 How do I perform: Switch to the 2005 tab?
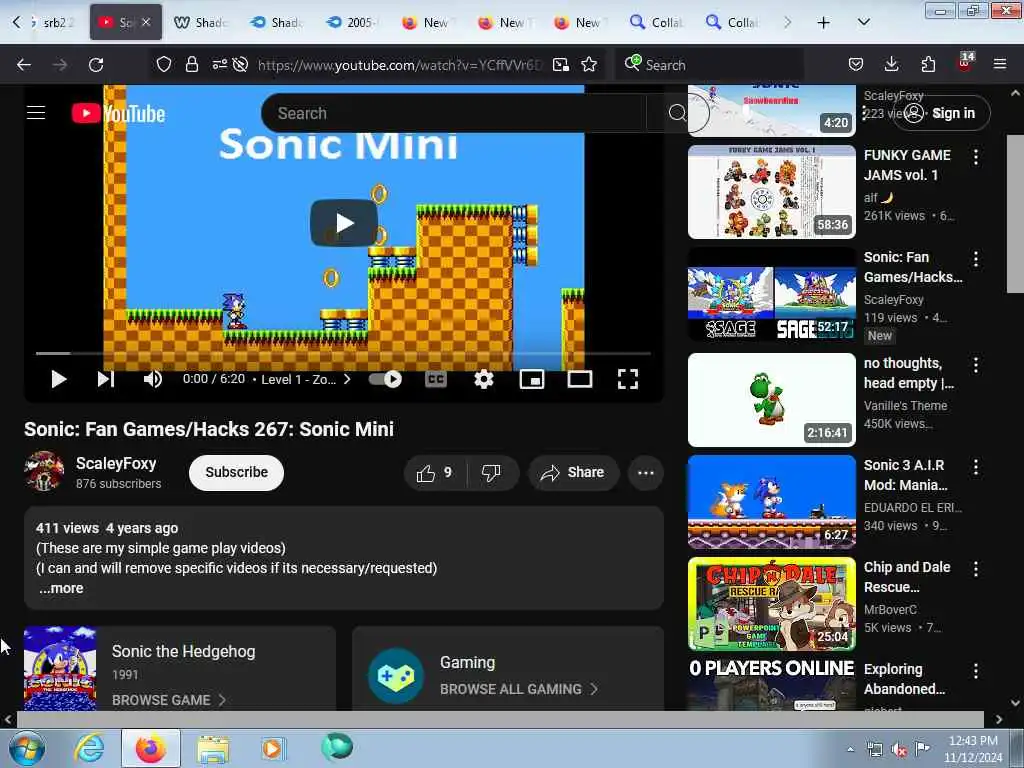click(353, 23)
